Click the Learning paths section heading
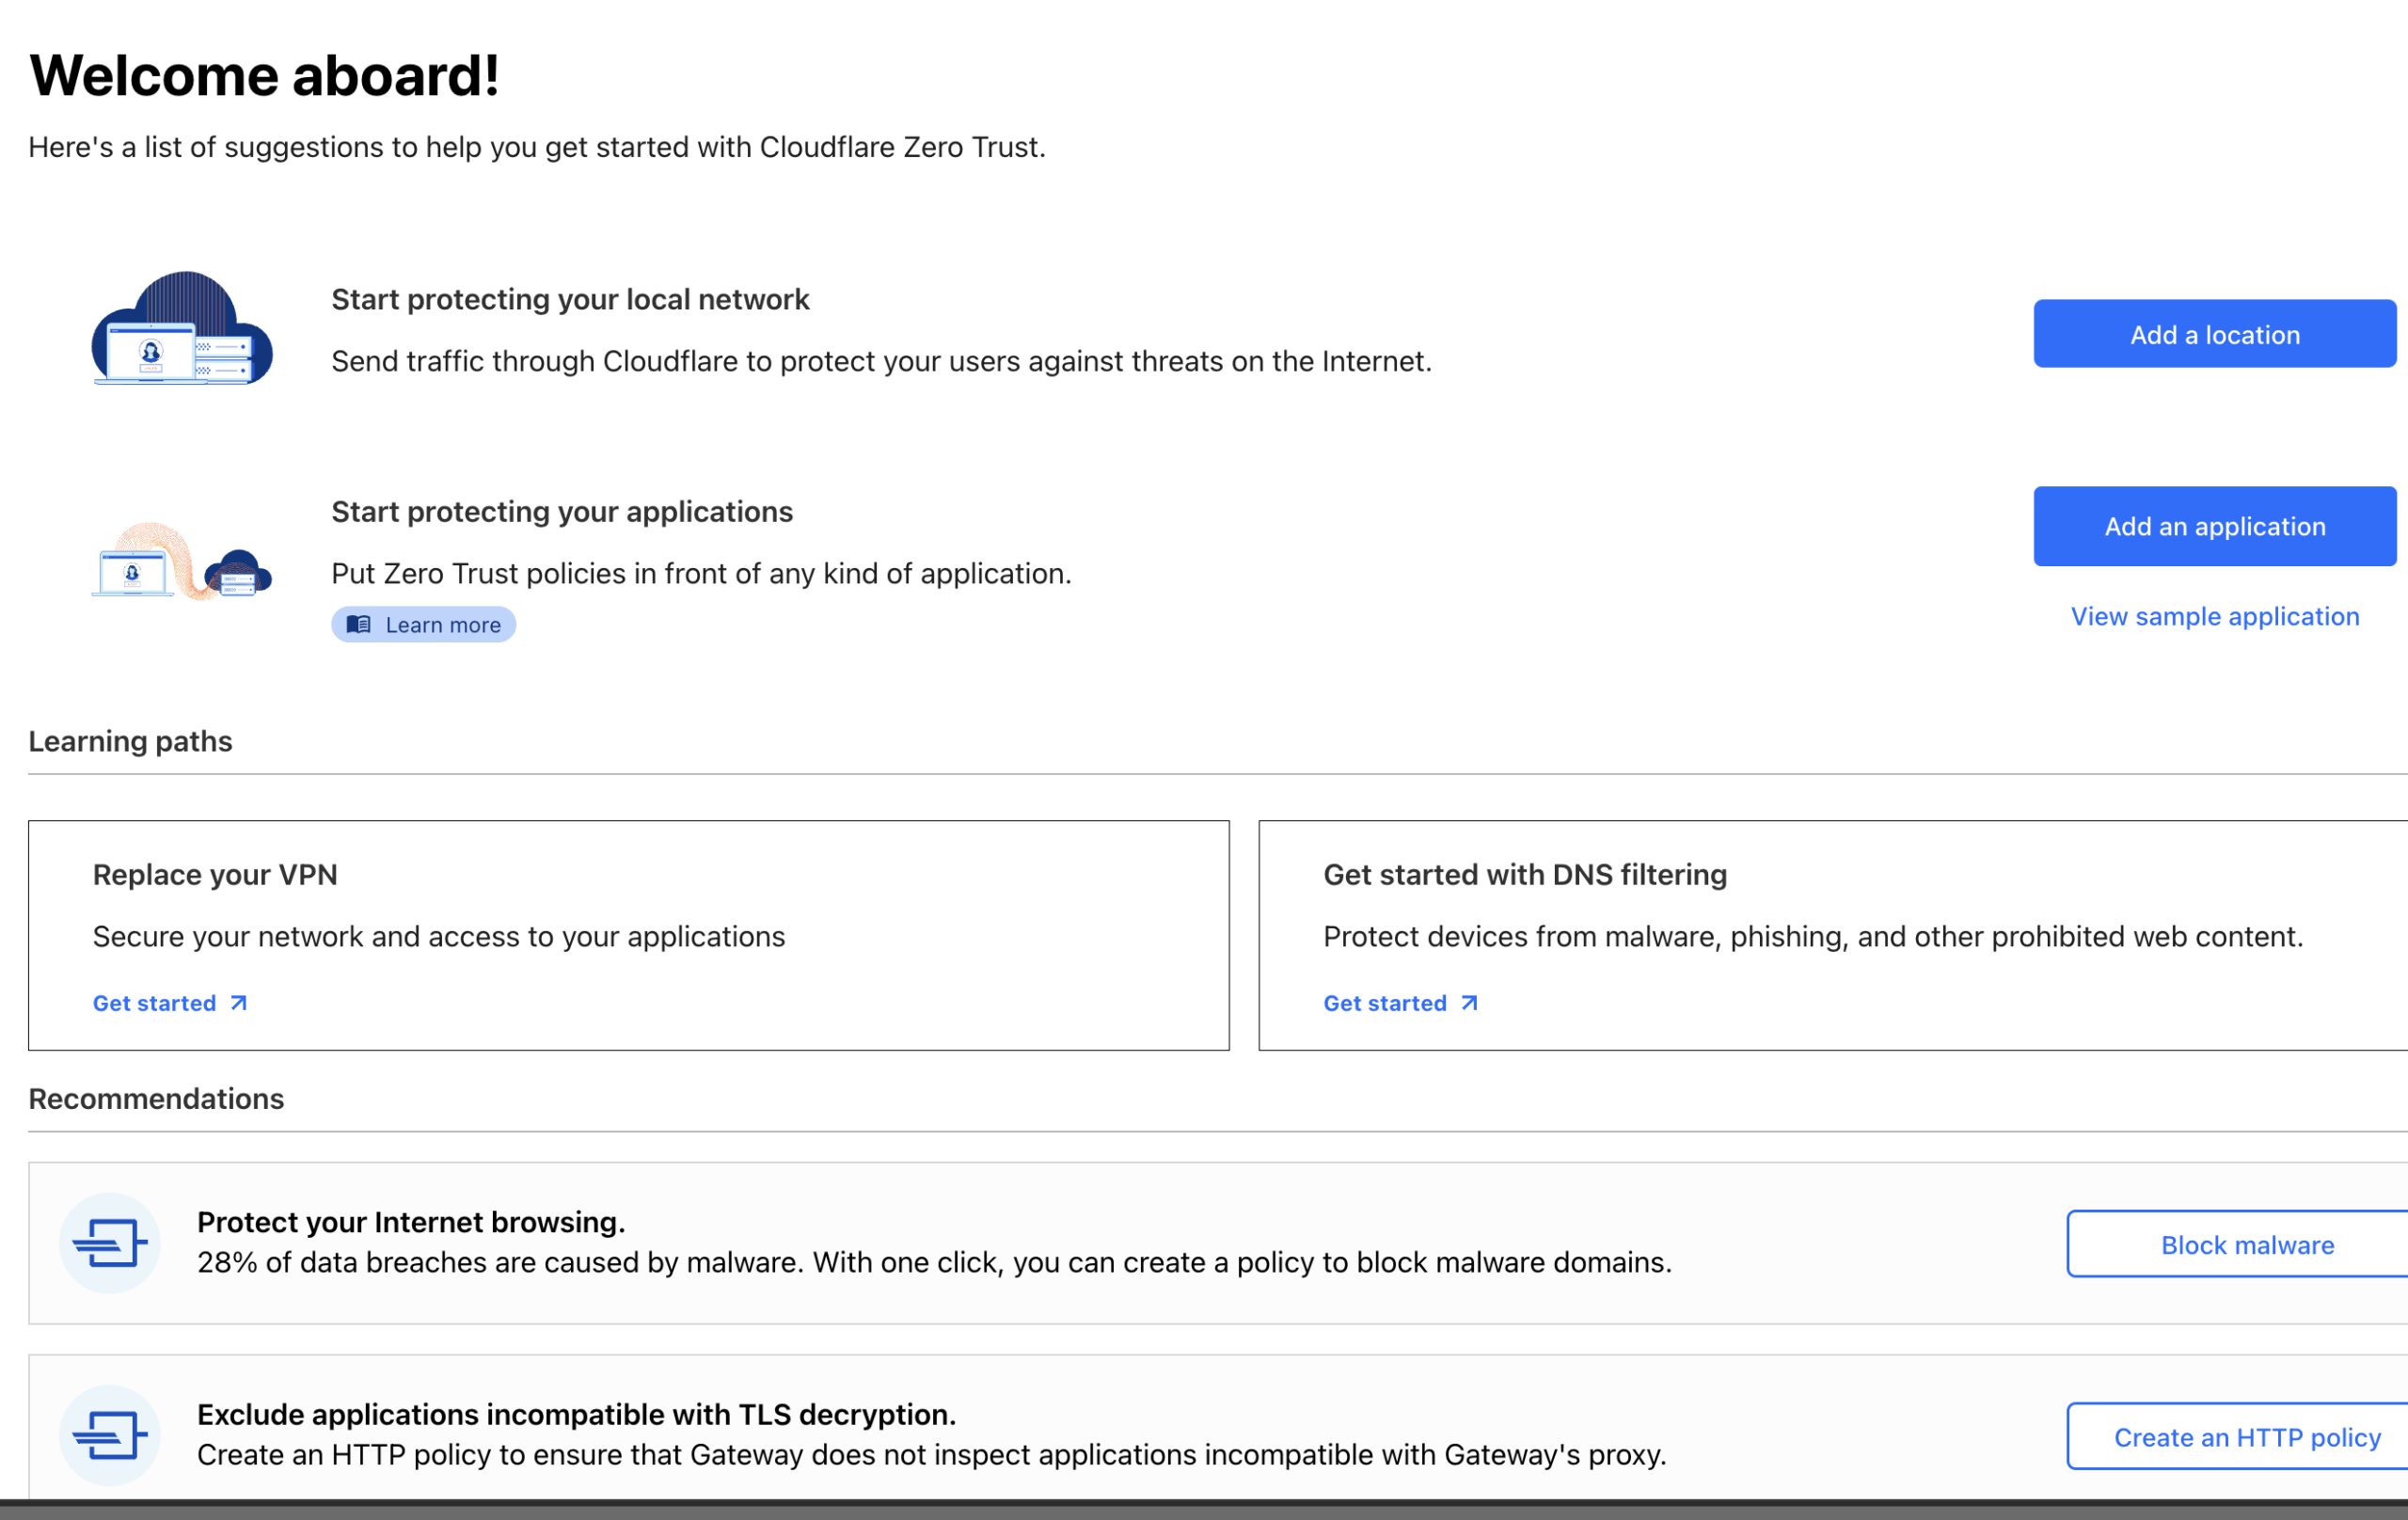Screen dimensions: 2408x1520 [130, 741]
